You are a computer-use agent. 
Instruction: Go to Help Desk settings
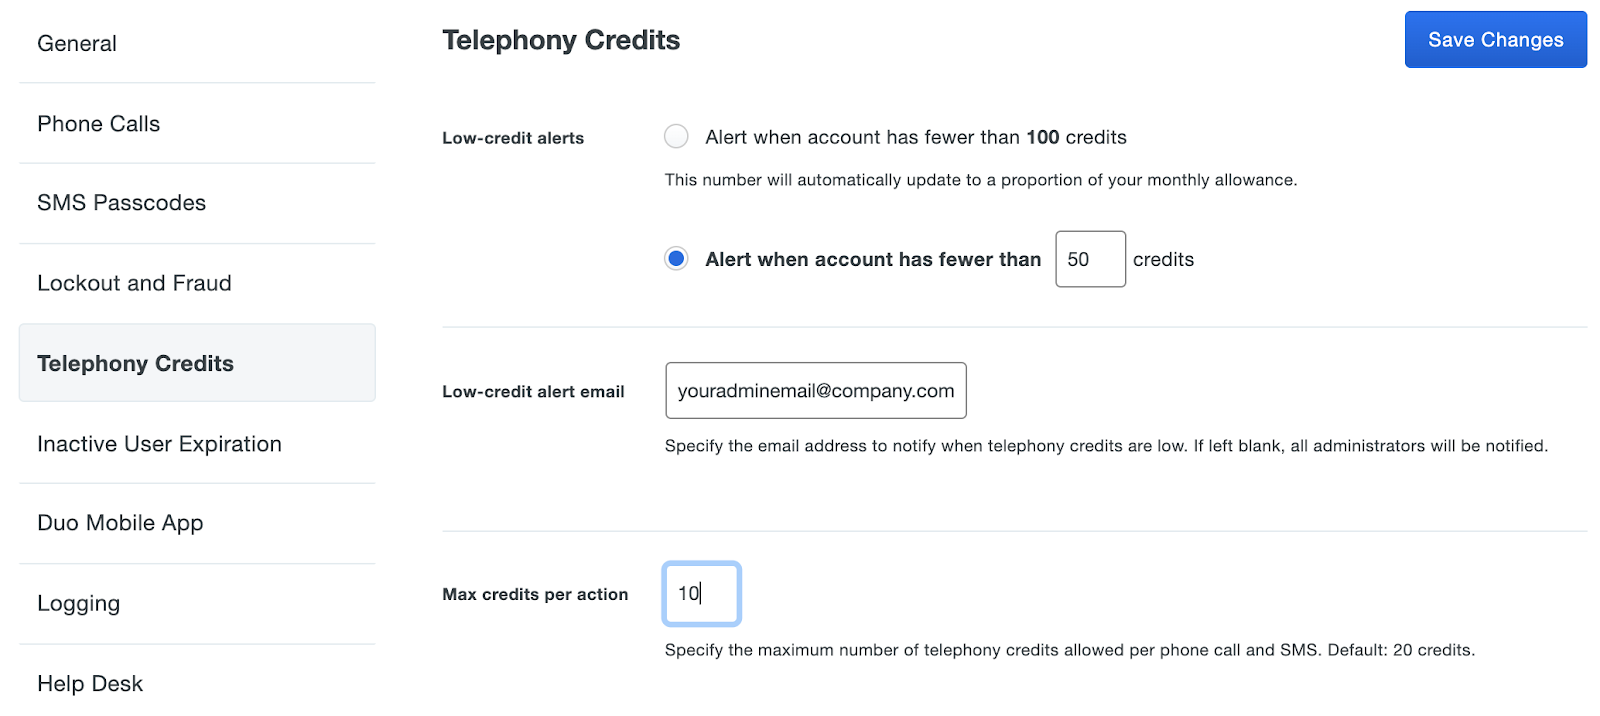coord(197,683)
